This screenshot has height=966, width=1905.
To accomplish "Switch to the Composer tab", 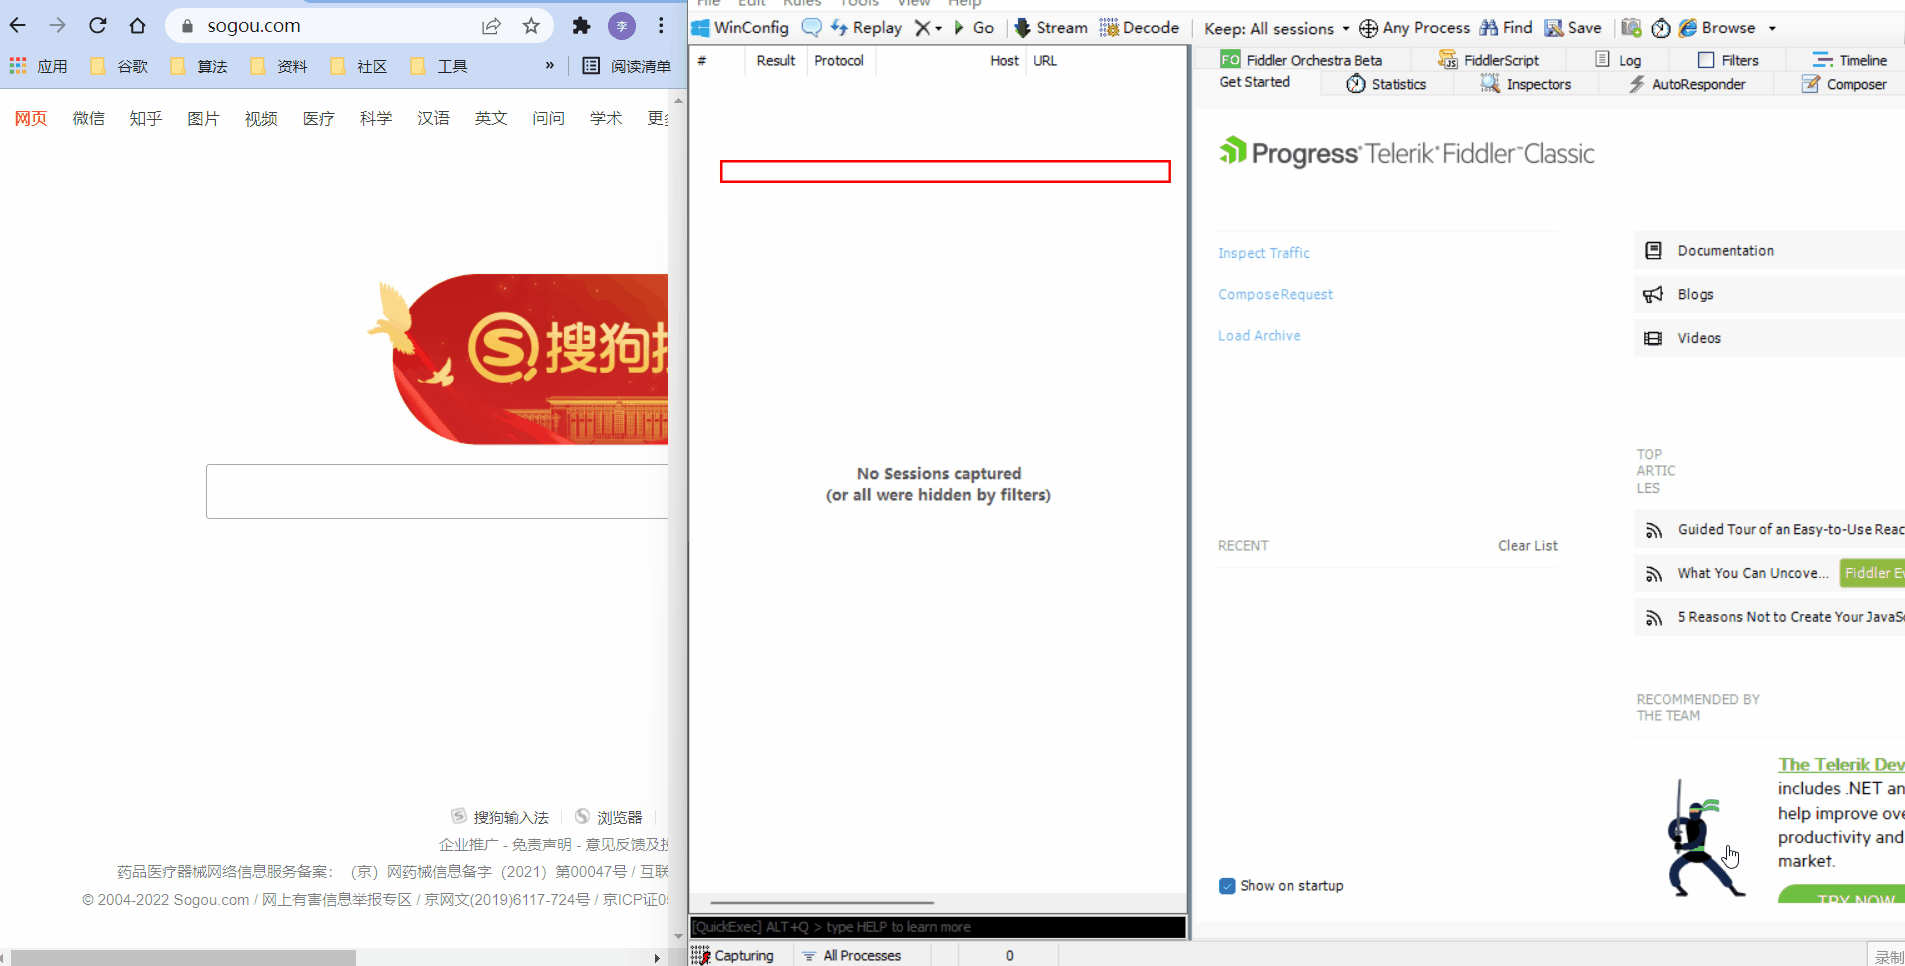I will coord(1844,84).
